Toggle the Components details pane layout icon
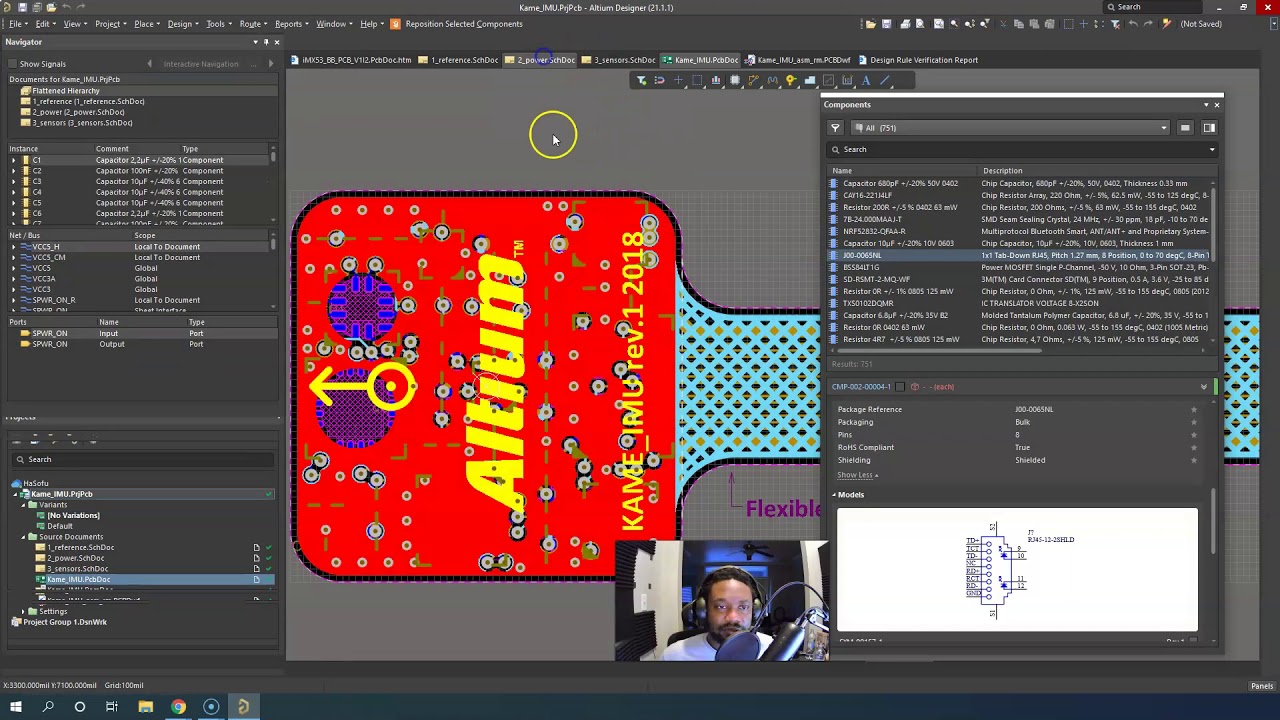Screen dimensions: 1280x720 pos(1209,128)
